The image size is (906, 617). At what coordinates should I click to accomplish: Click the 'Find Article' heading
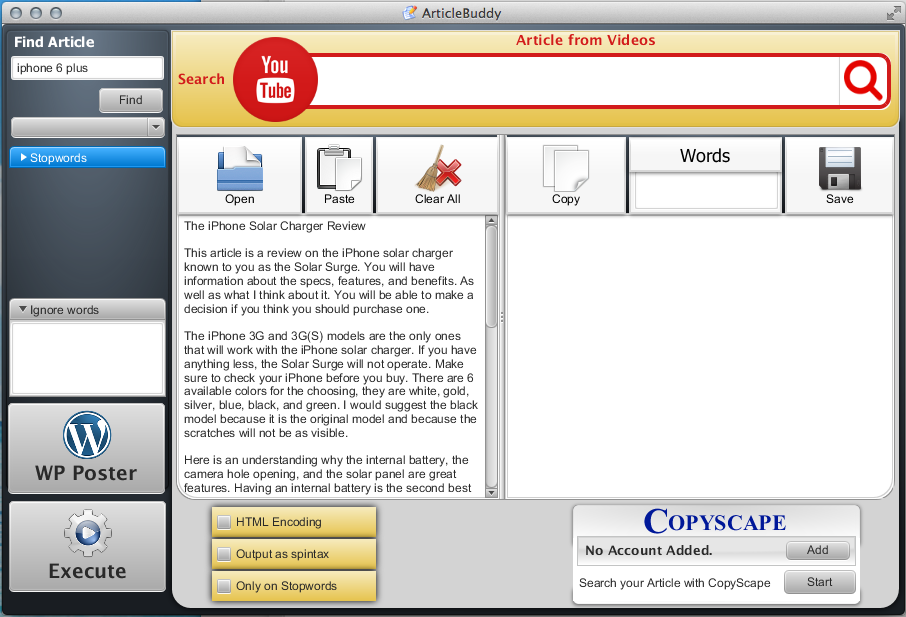(54, 42)
